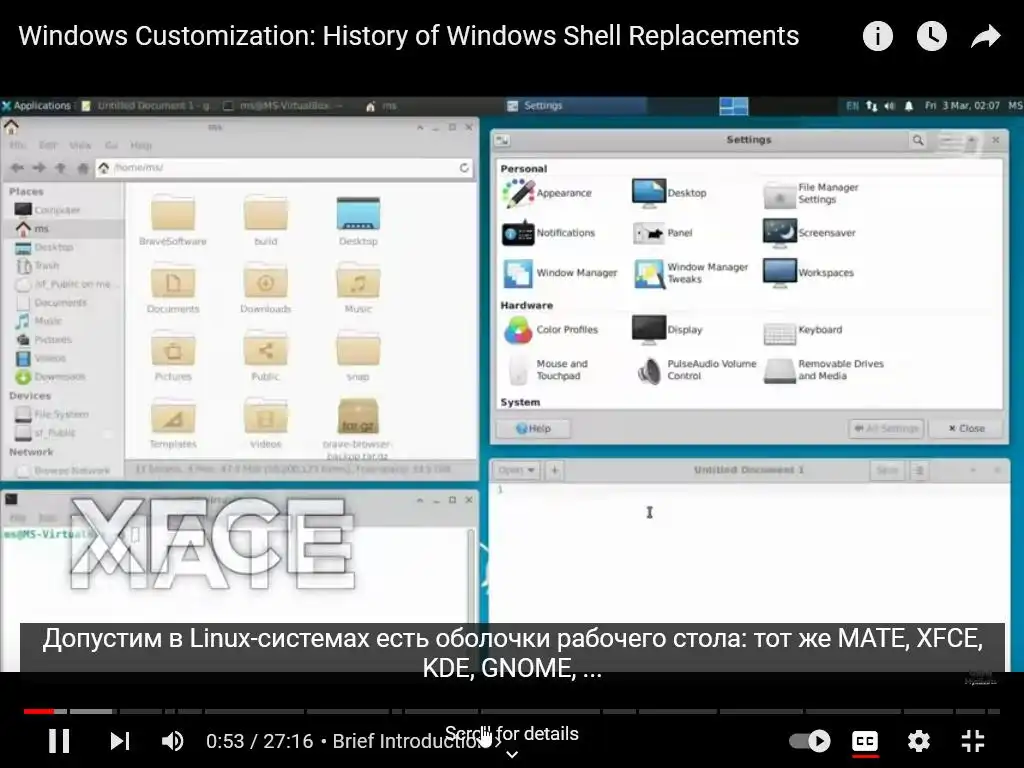1024x768 pixels.
Task: Select the build folder
Action: click(266, 221)
